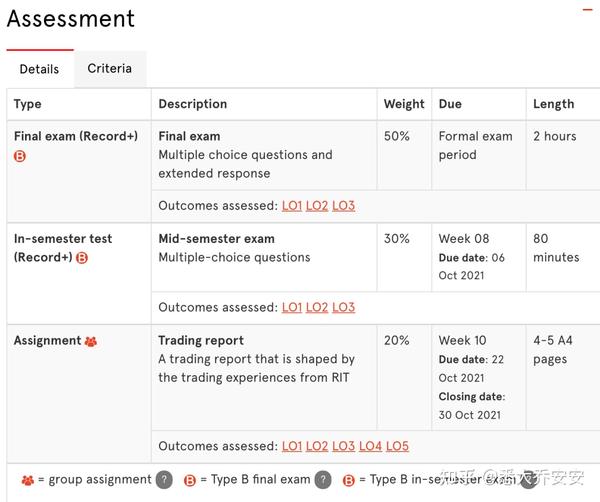The image size is (600, 502).
Task: Switch to the Criteria tab
Action: coord(109,68)
